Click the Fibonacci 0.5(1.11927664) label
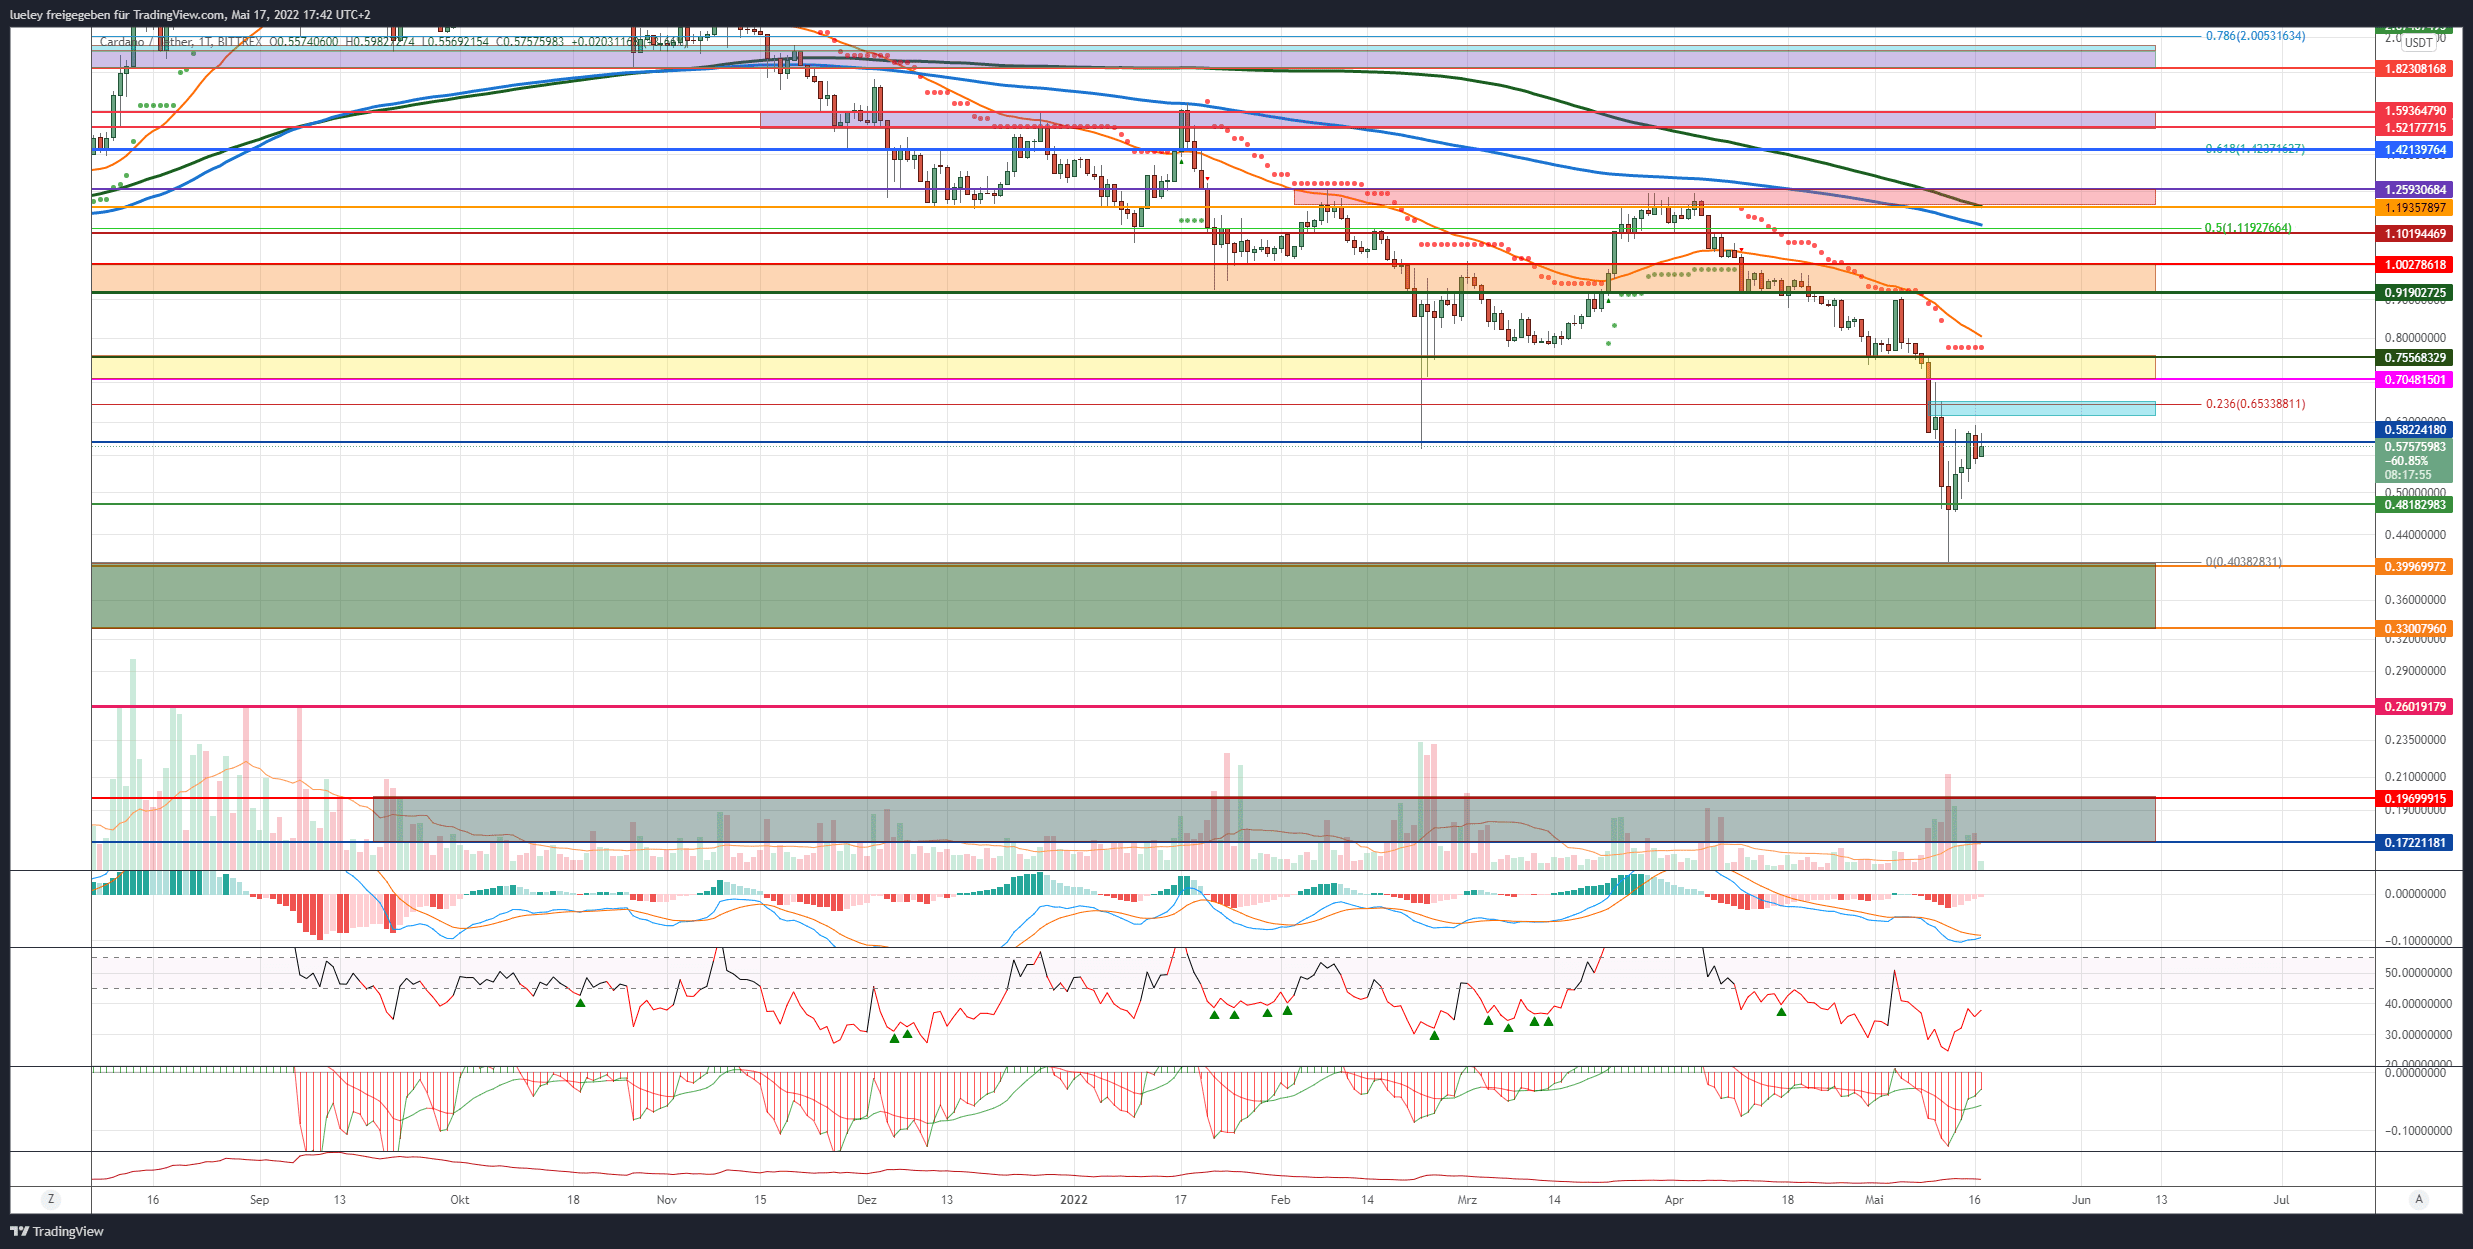Screen dimensions: 2473x1249 tap(2248, 228)
